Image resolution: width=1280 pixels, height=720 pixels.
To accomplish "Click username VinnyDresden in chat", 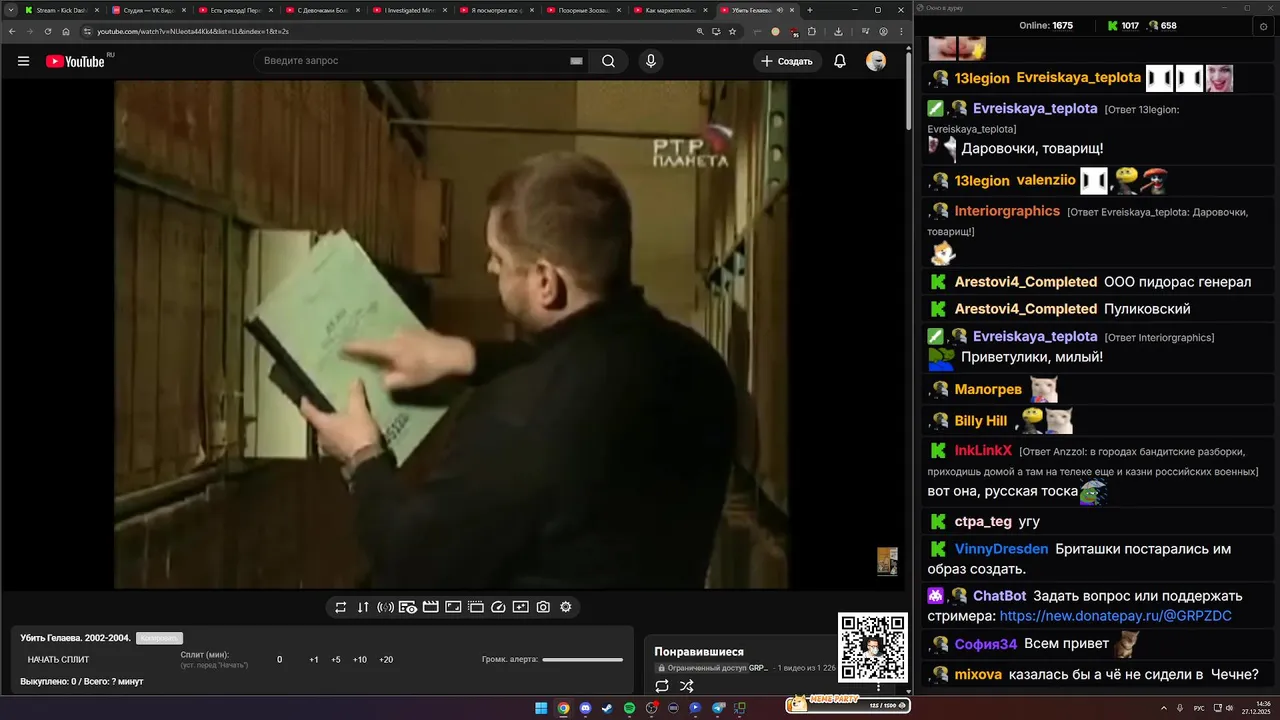I will coord(1001,549).
